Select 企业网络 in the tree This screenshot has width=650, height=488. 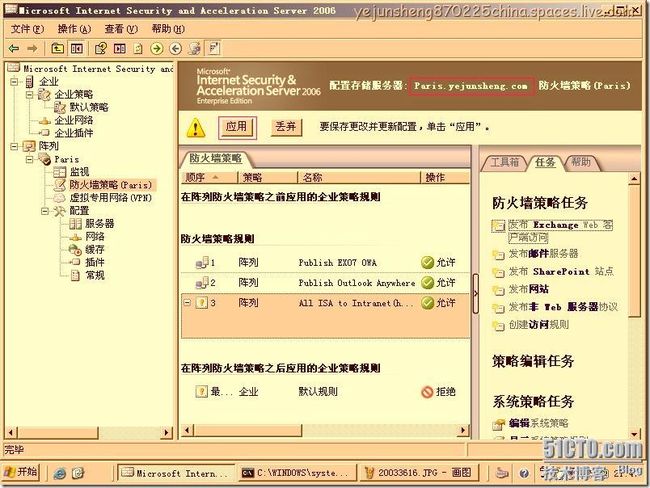74,120
